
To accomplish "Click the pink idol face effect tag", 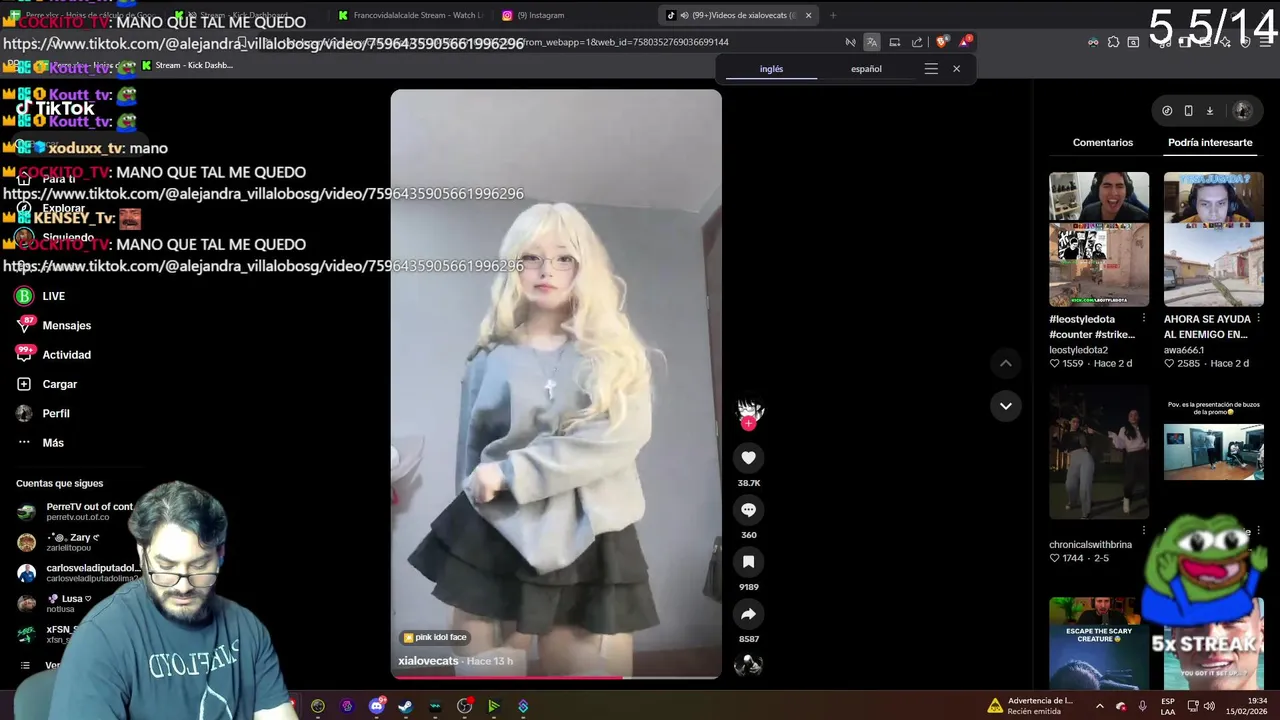I will [435, 637].
